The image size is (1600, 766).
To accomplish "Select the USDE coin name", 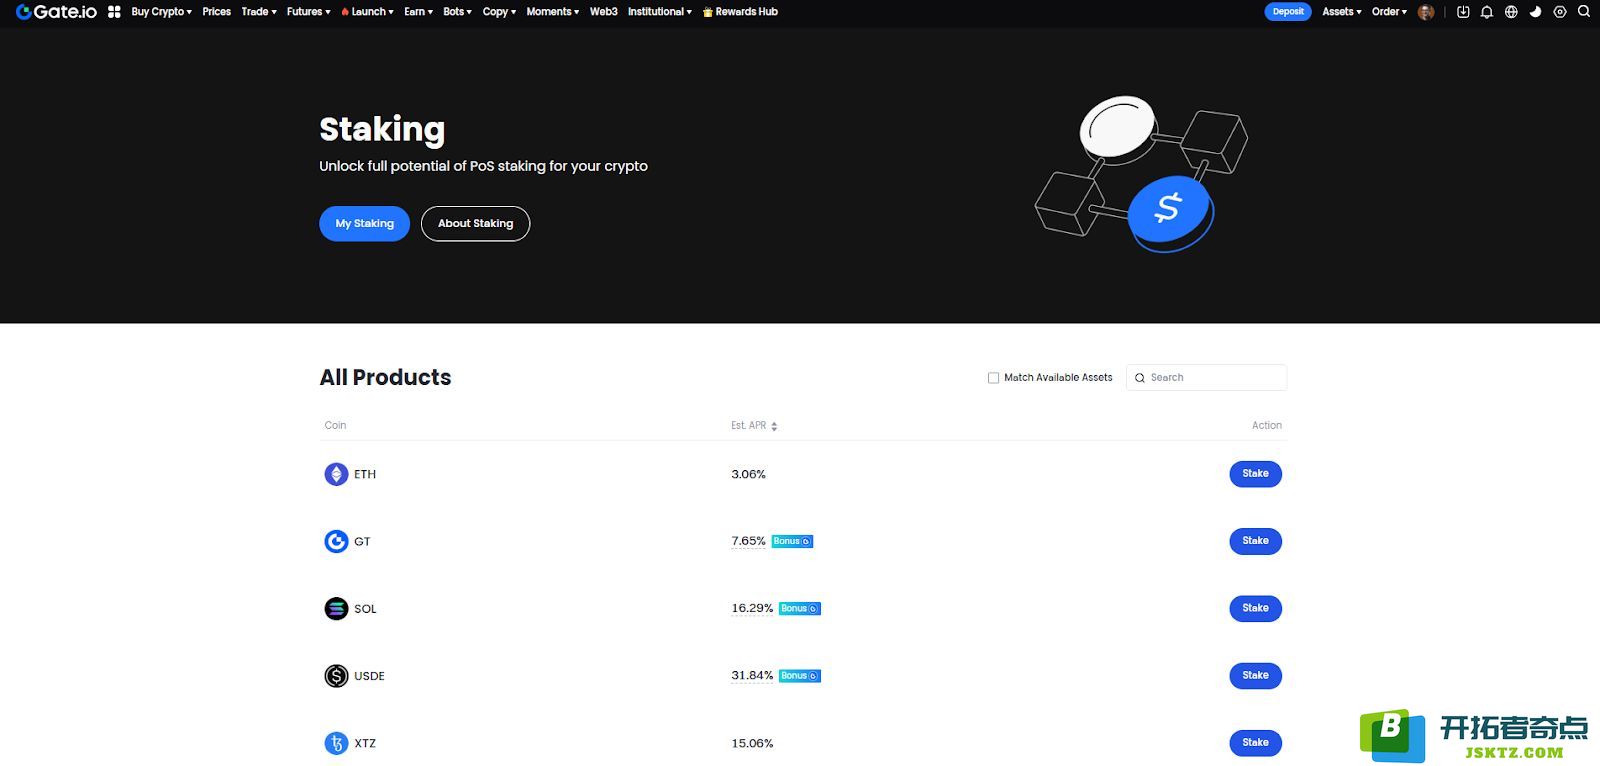I will (x=369, y=676).
